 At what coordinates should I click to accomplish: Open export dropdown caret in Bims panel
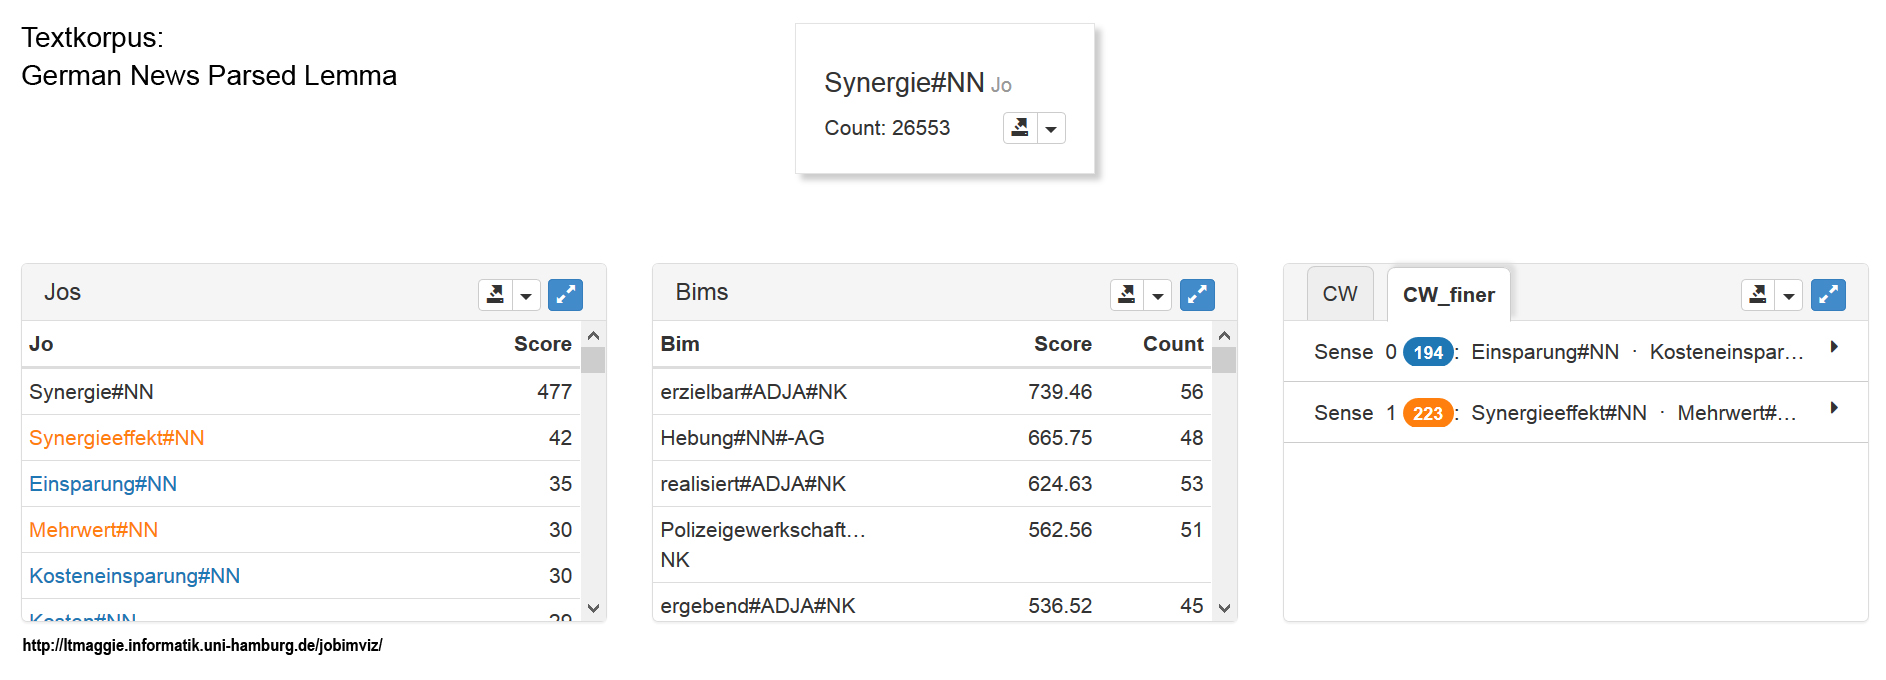(1157, 296)
